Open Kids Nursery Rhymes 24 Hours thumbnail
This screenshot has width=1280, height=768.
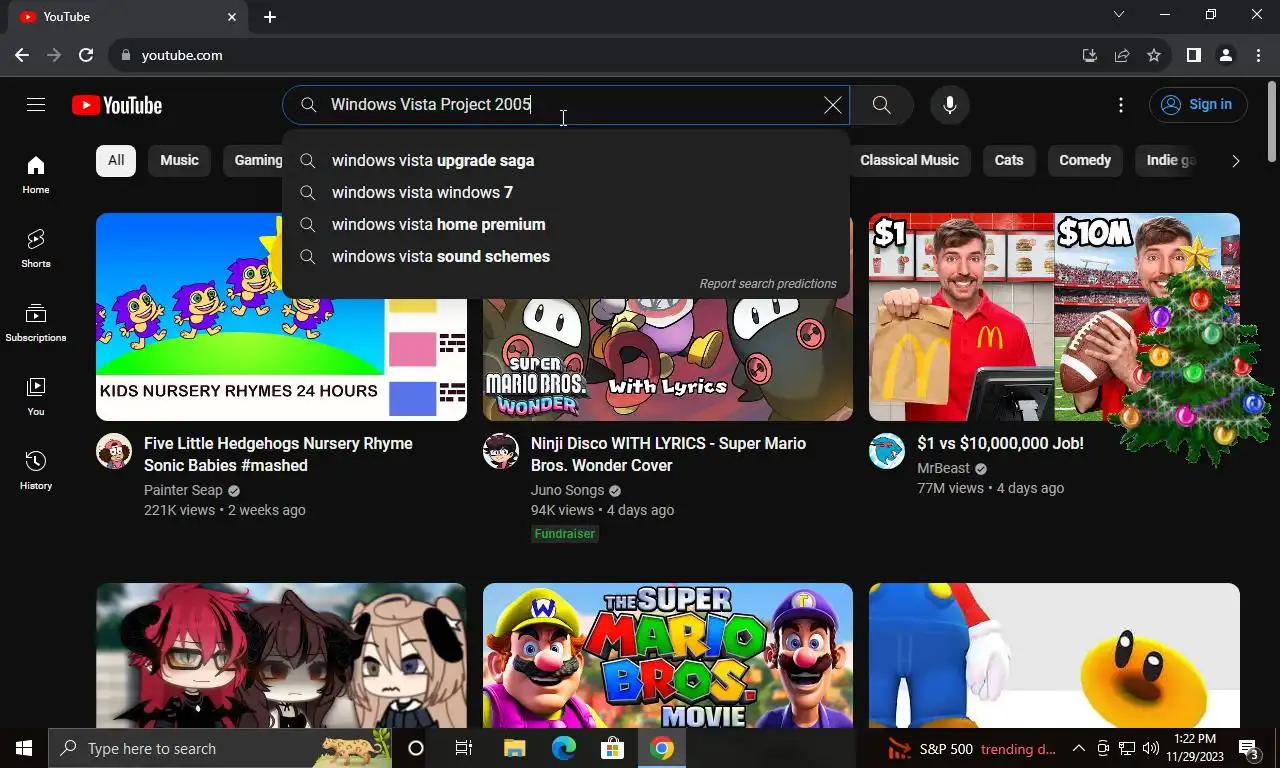pos(281,316)
